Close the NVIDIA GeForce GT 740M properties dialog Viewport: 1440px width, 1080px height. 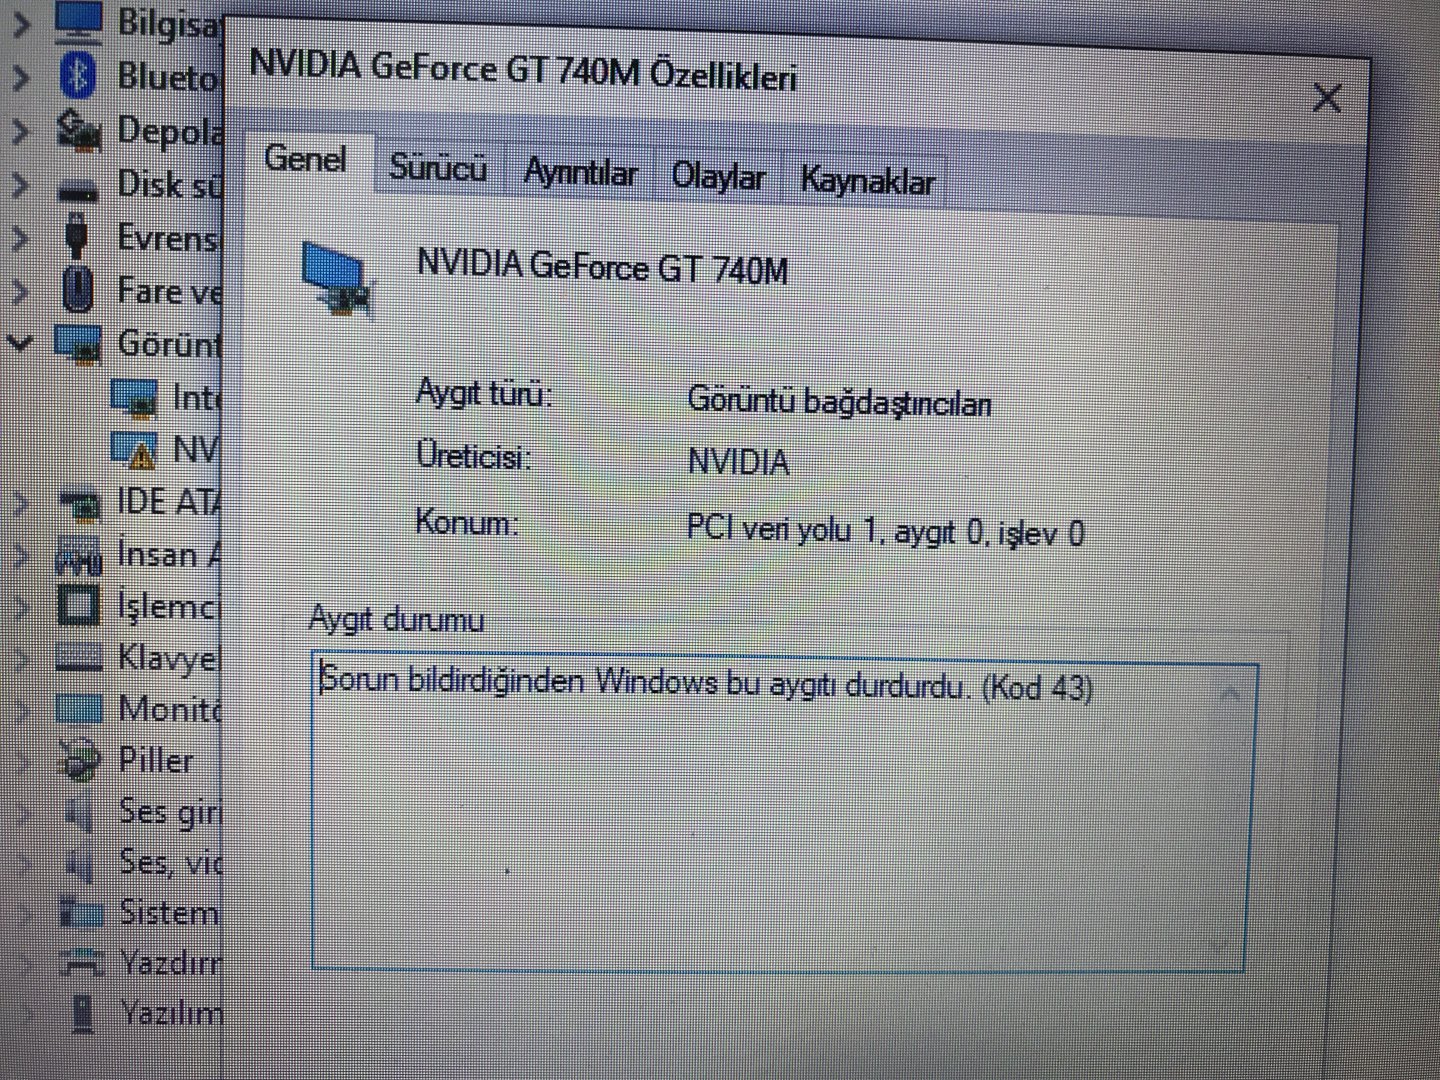(x=1327, y=98)
